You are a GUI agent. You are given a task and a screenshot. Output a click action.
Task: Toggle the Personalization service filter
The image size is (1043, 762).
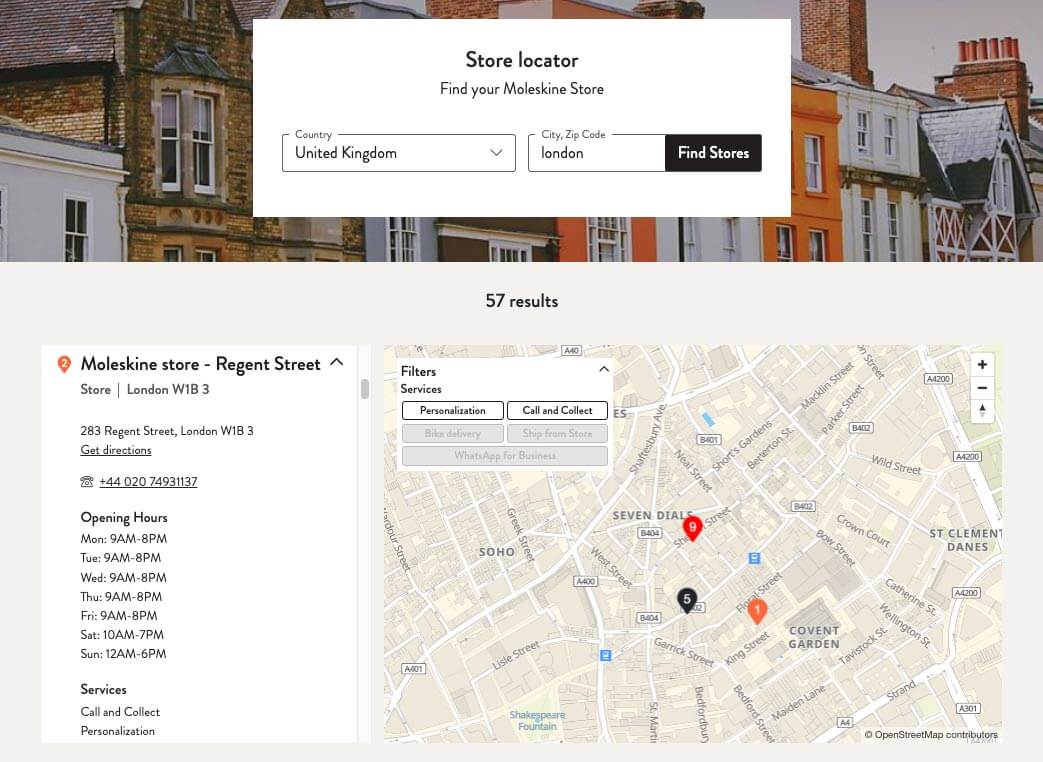(x=452, y=410)
